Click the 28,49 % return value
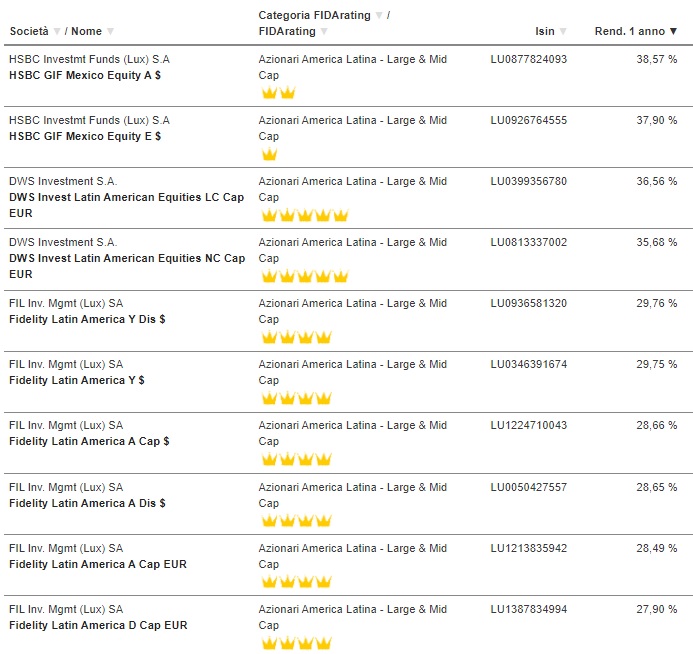Image resolution: width=693 pixels, height=654 pixels. coord(656,548)
